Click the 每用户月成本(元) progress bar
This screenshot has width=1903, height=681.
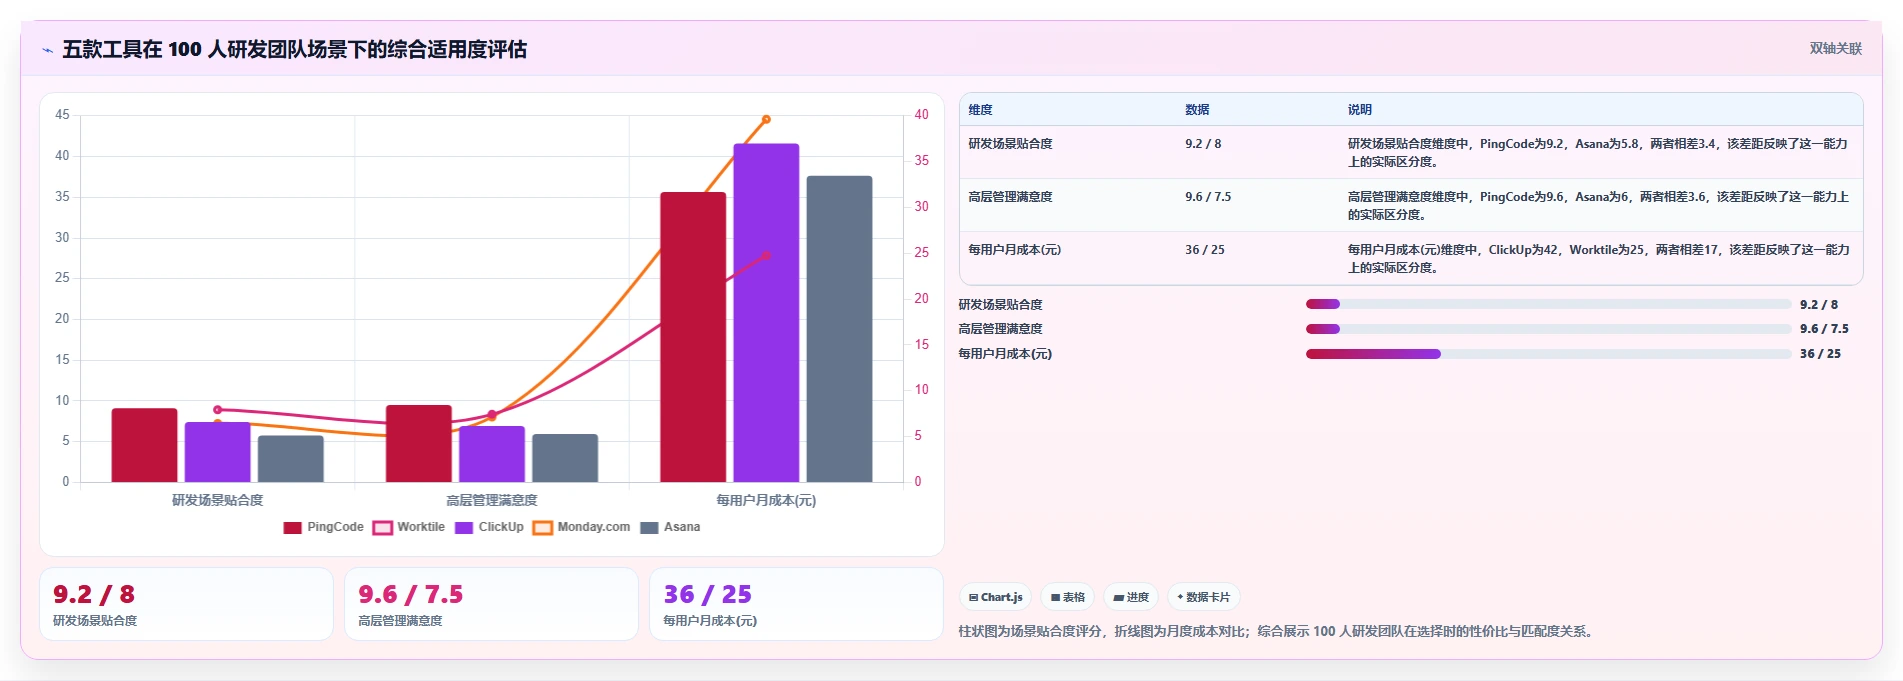1548,353
